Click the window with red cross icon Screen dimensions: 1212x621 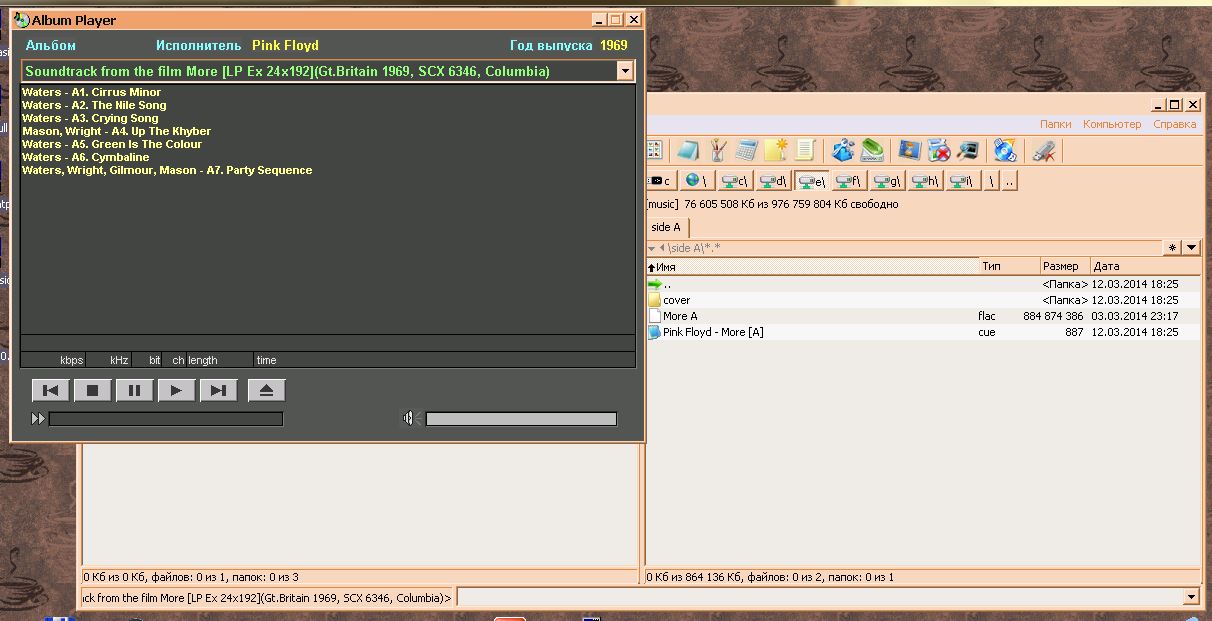[x=938, y=150]
